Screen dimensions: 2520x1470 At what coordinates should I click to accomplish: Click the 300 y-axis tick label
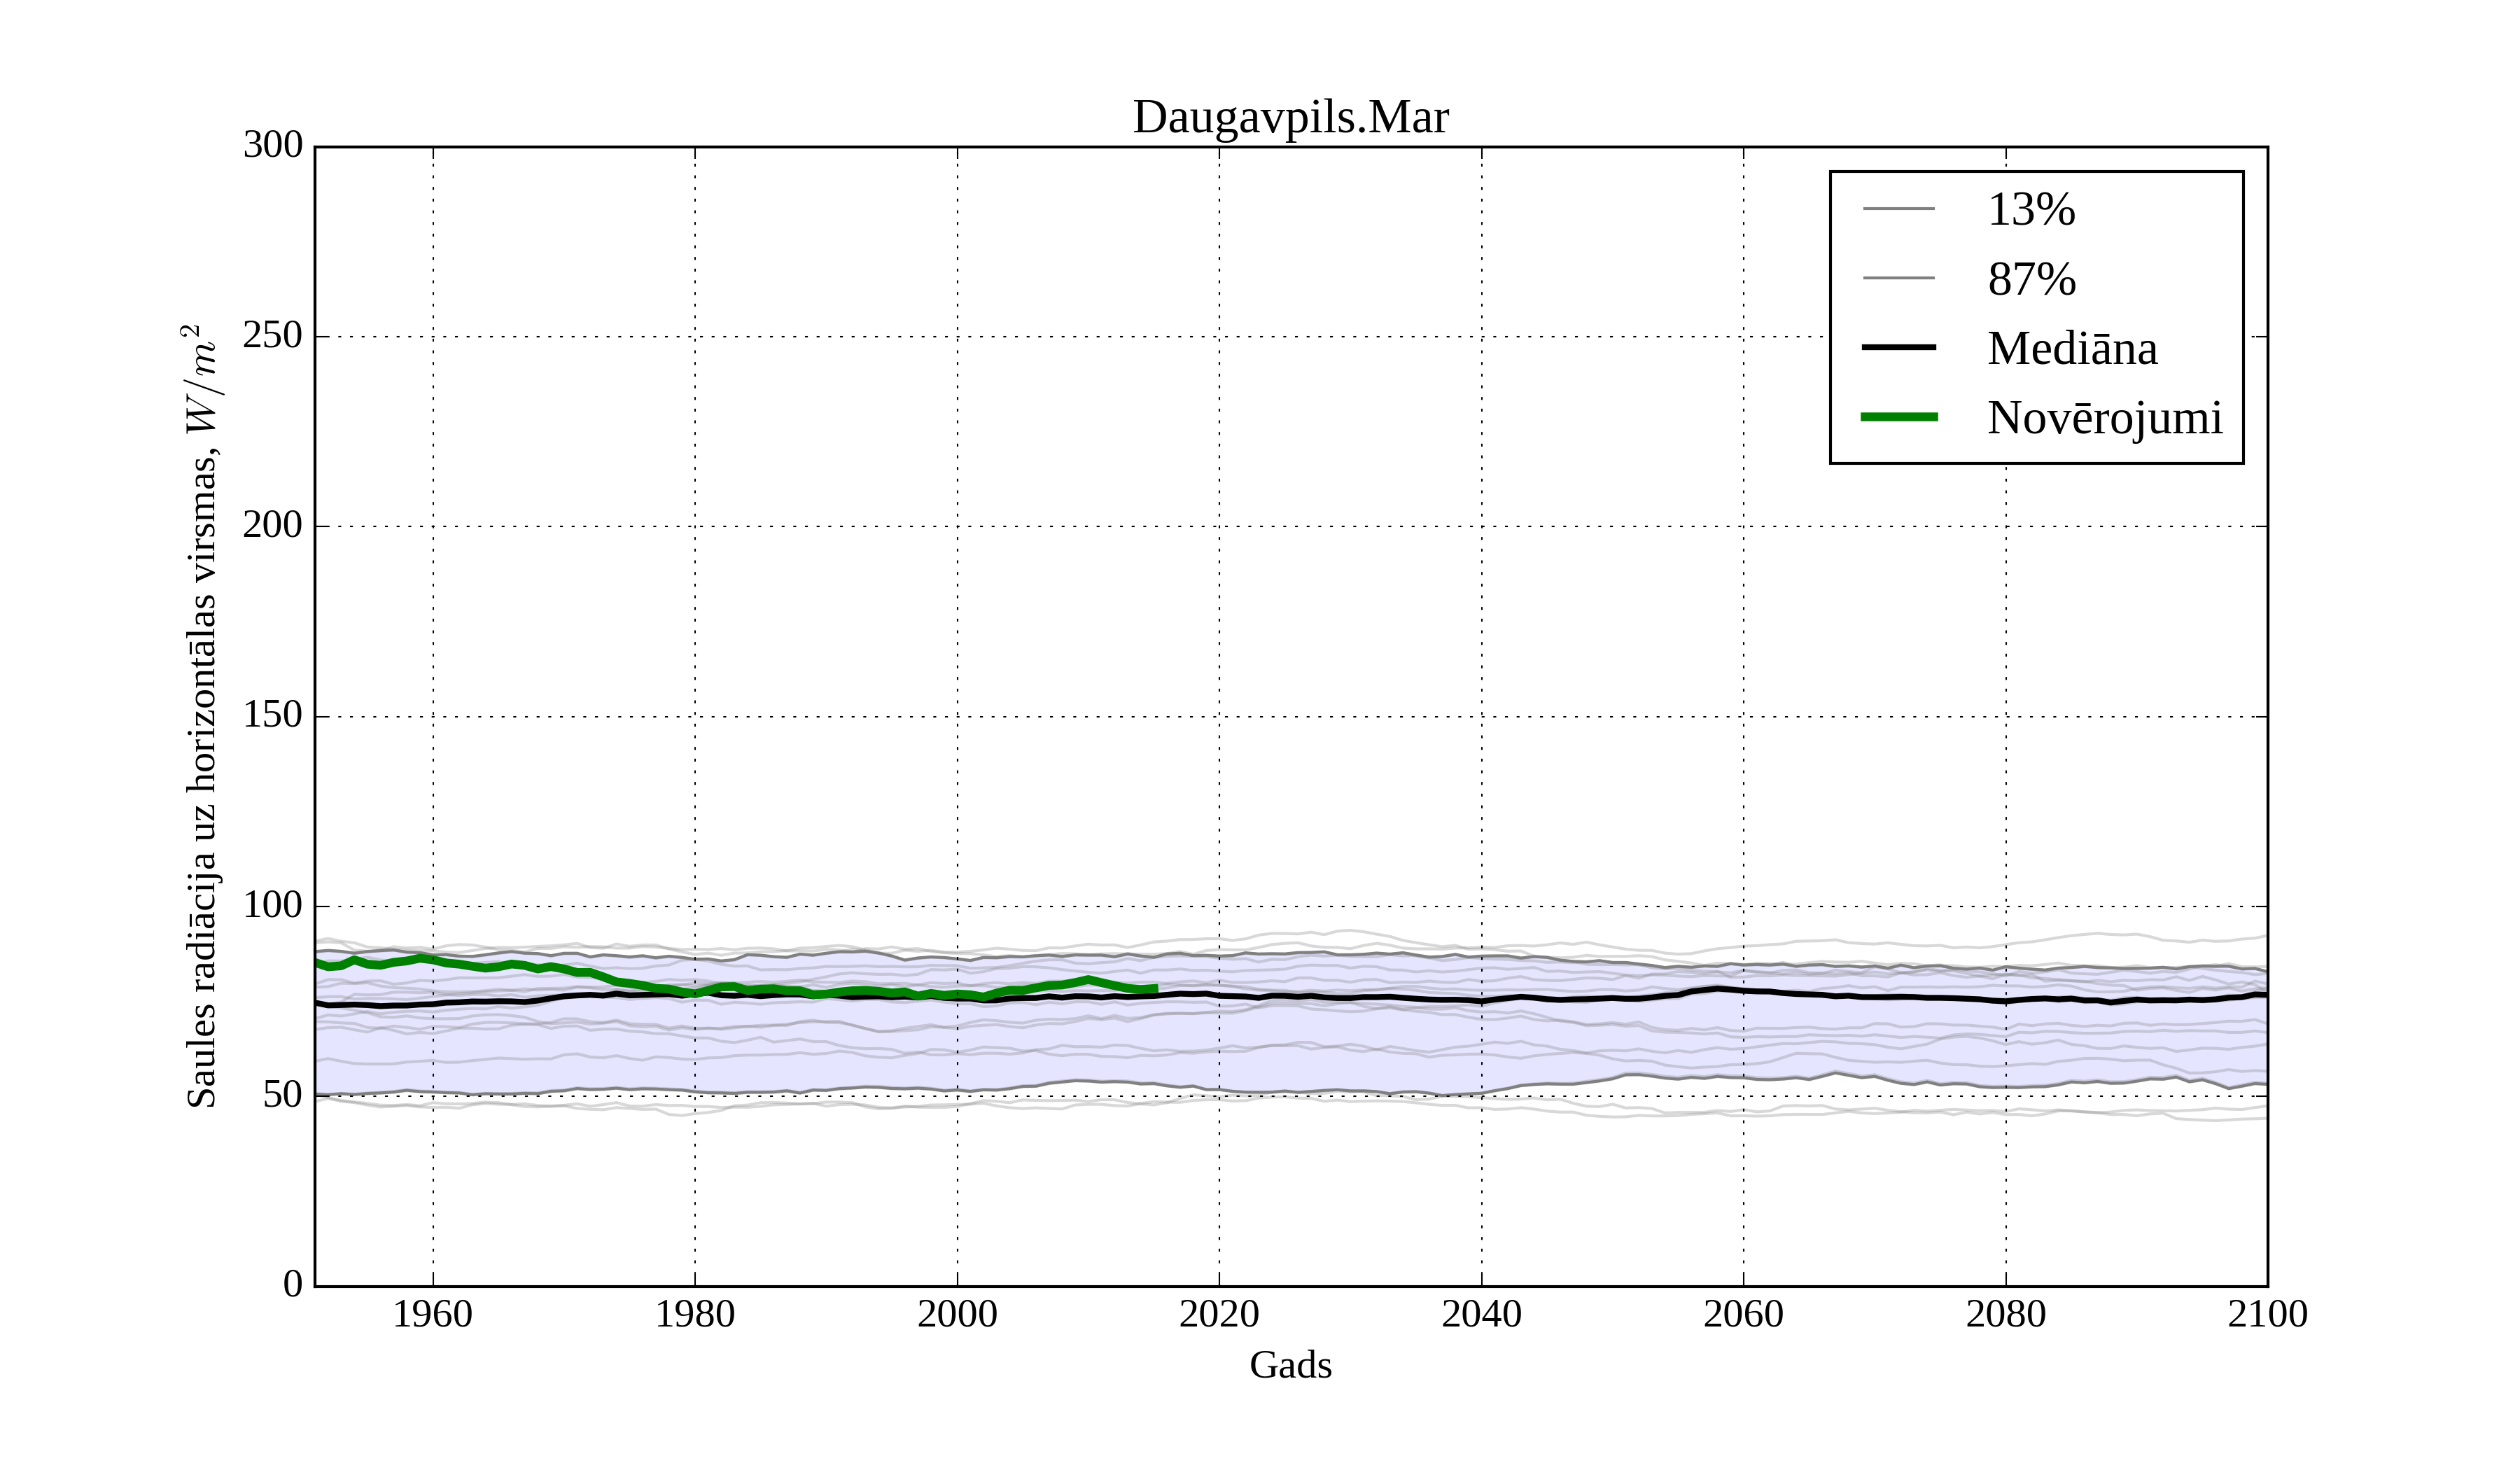(x=273, y=145)
